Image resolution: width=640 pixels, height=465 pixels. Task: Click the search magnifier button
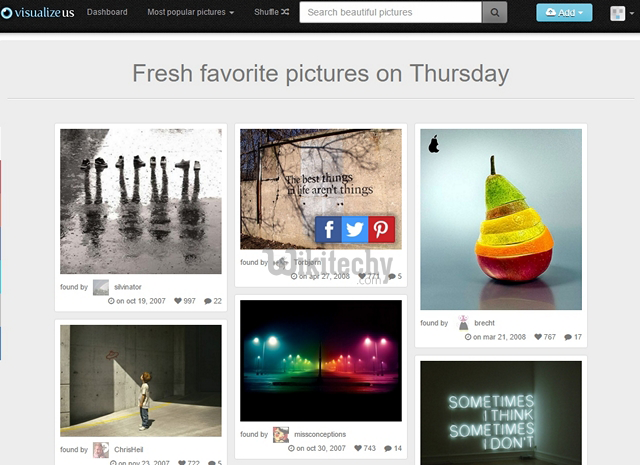495,13
